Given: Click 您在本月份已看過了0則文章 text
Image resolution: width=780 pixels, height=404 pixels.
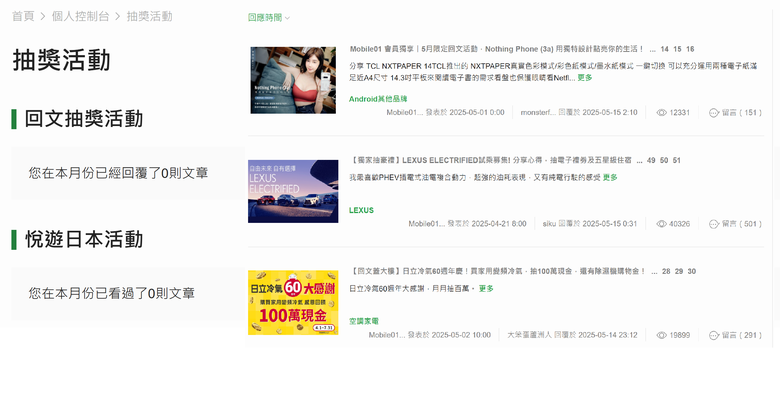Looking at the screenshot, I should (111, 294).
